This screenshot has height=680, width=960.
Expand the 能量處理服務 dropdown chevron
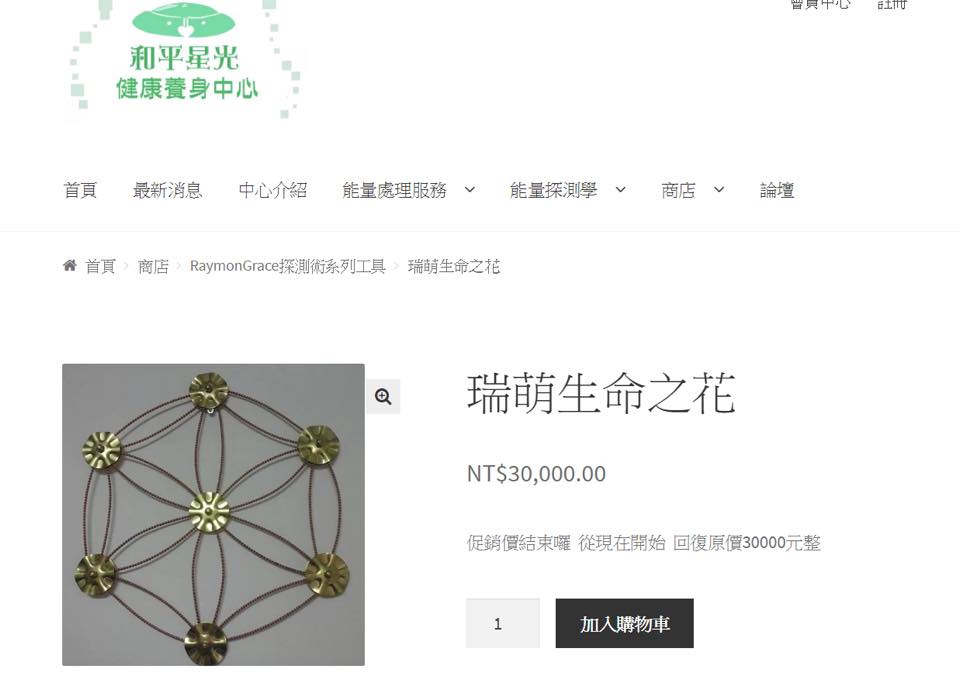coord(470,190)
